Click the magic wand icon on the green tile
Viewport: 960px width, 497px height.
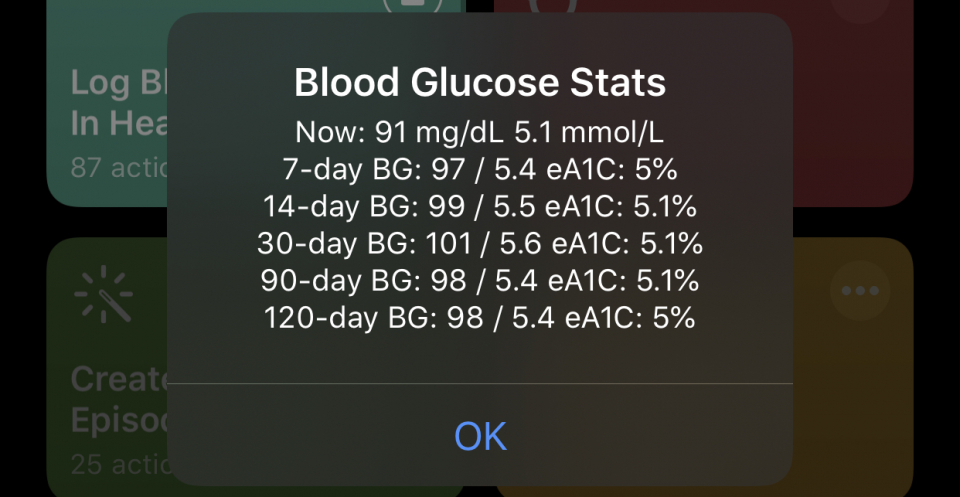click(x=103, y=294)
